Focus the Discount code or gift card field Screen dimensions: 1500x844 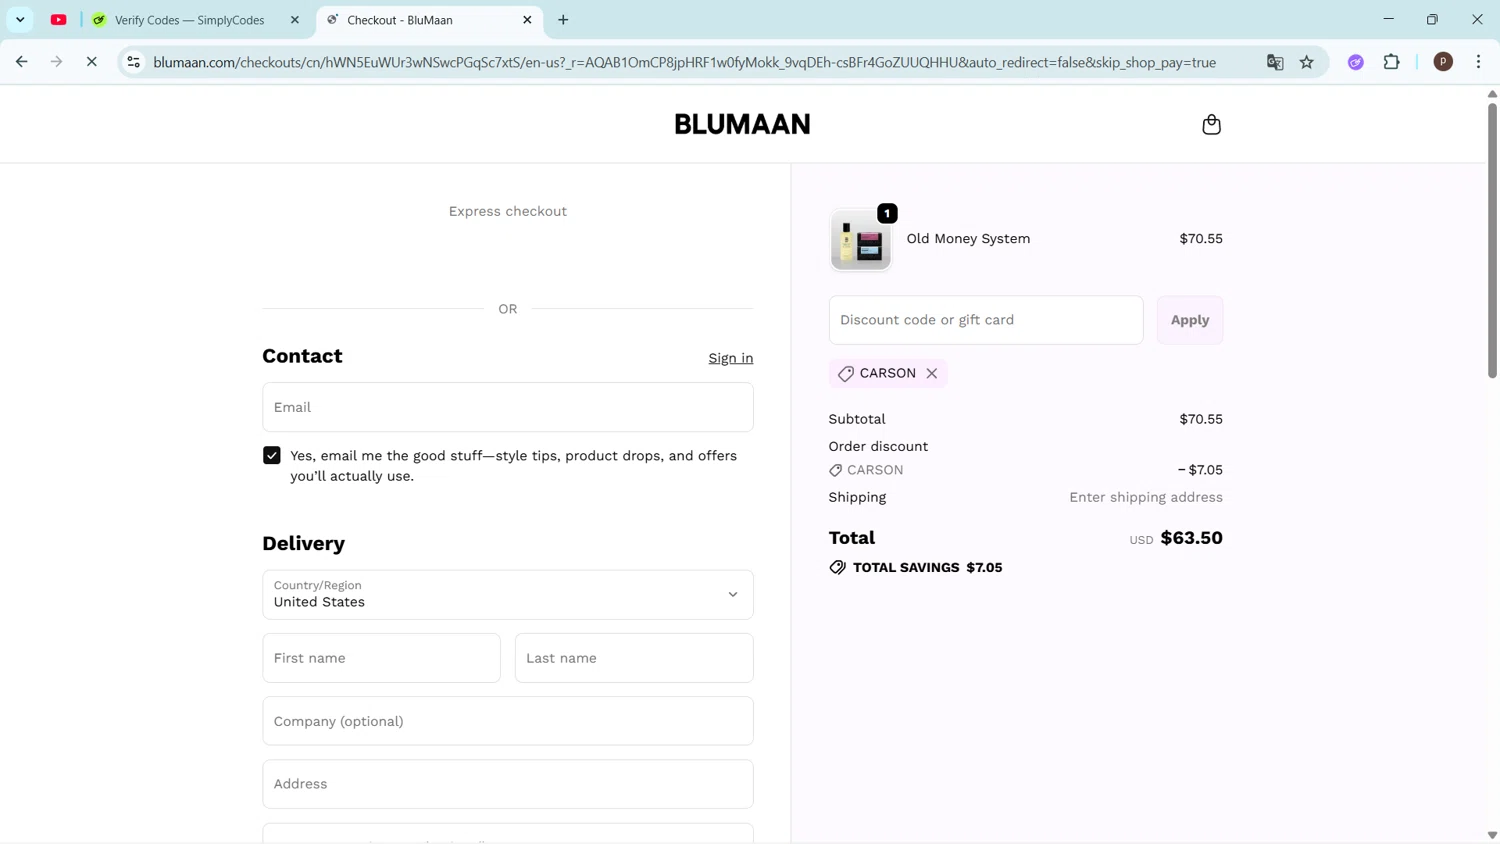(x=985, y=320)
